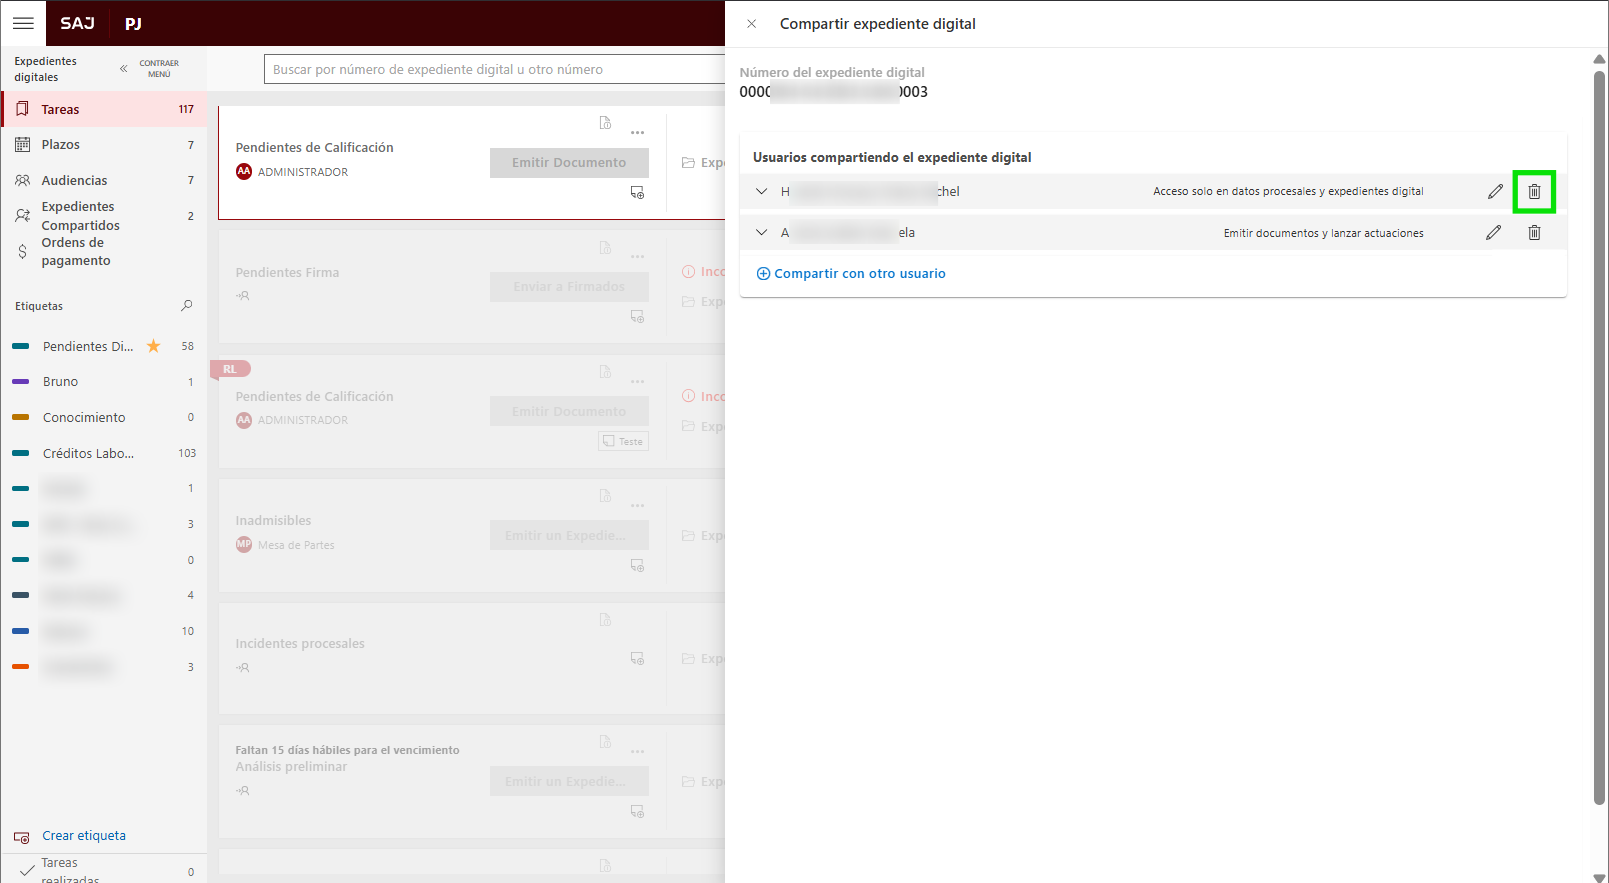
Task: Go to the Plazos section
Action: click(60, 145)
